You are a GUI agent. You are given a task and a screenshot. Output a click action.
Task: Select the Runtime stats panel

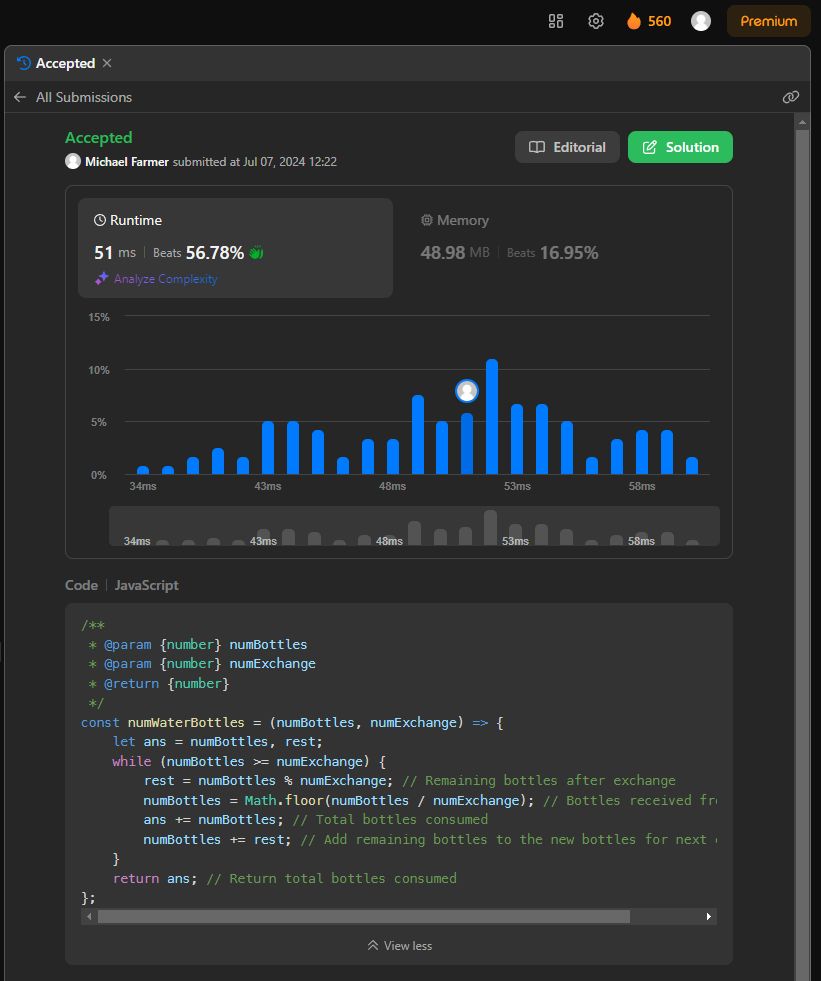(235, 247)
